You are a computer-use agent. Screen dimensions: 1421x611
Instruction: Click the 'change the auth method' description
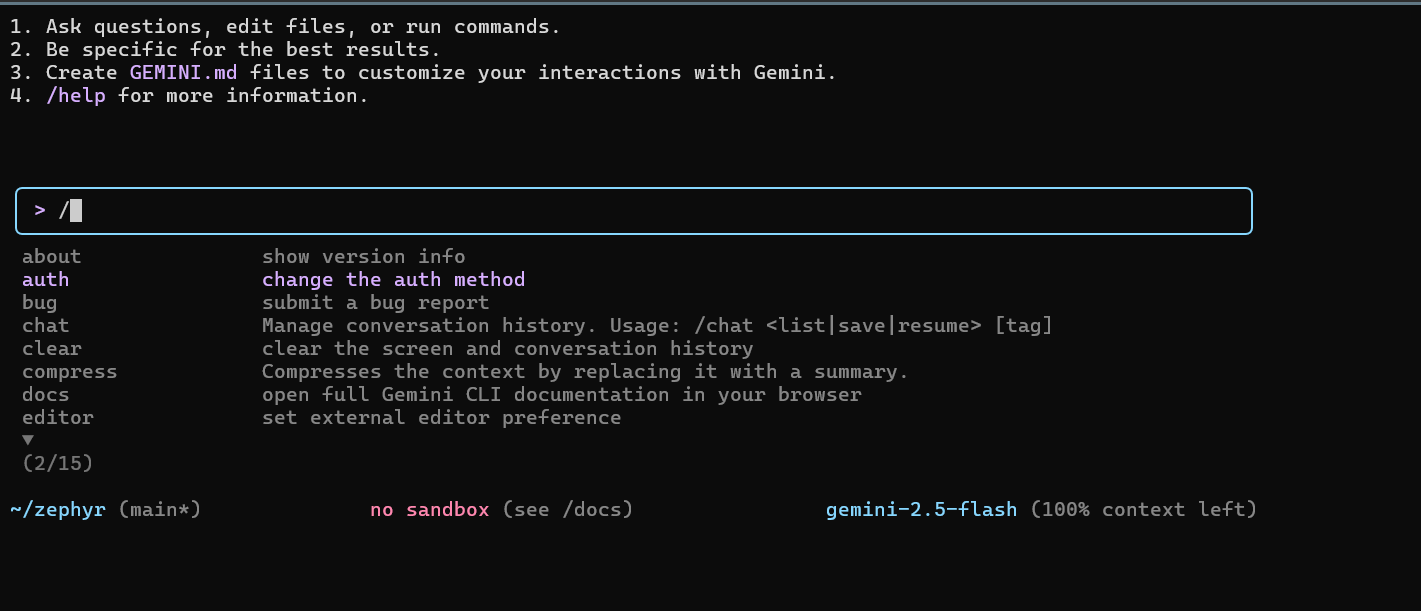393,280
